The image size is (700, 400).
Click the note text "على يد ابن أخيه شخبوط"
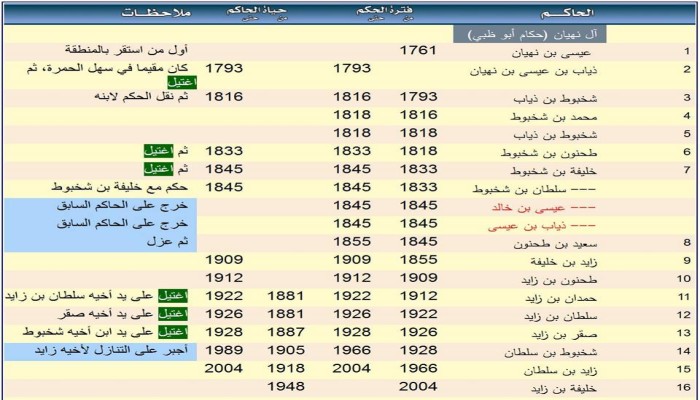pyautogui.click(x=90, y=333)
